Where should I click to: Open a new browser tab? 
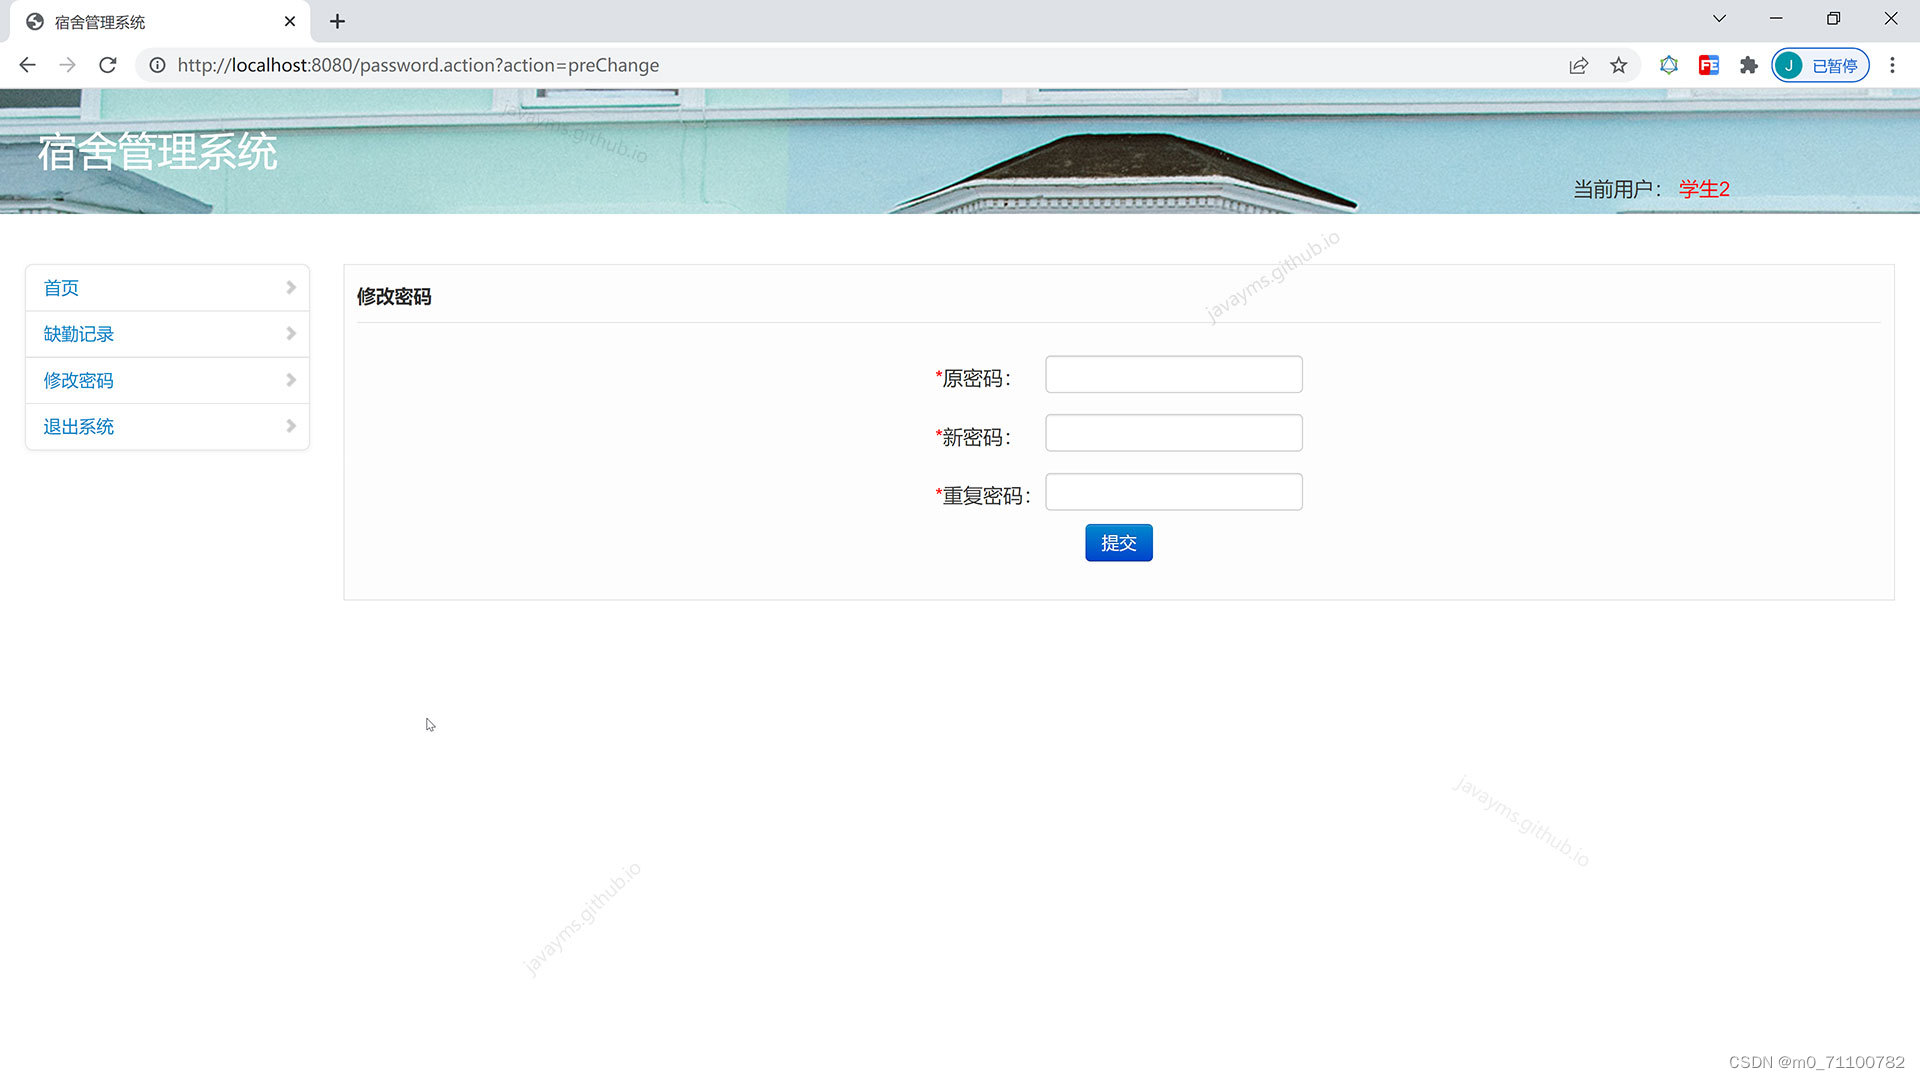tap(337, 22)
